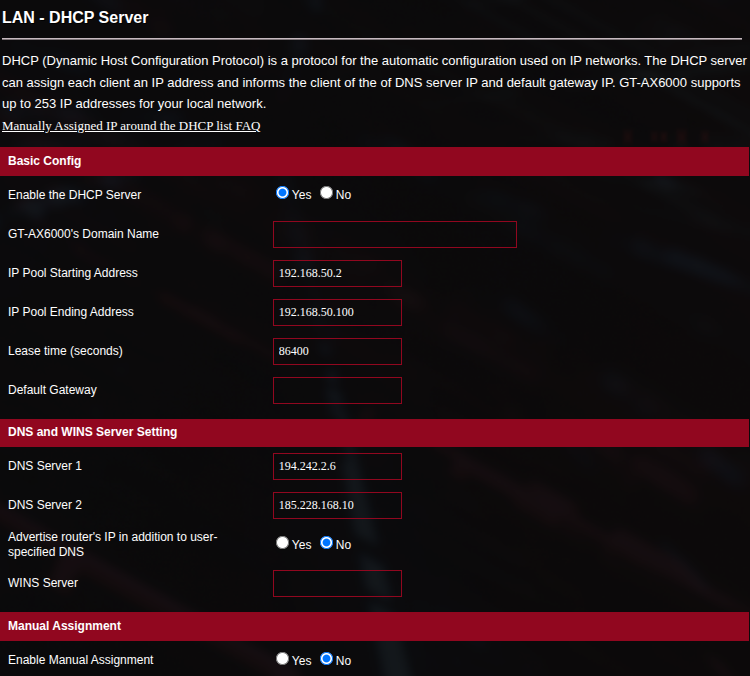Set Enable Manual Assignment to No

tap(327, 660)
